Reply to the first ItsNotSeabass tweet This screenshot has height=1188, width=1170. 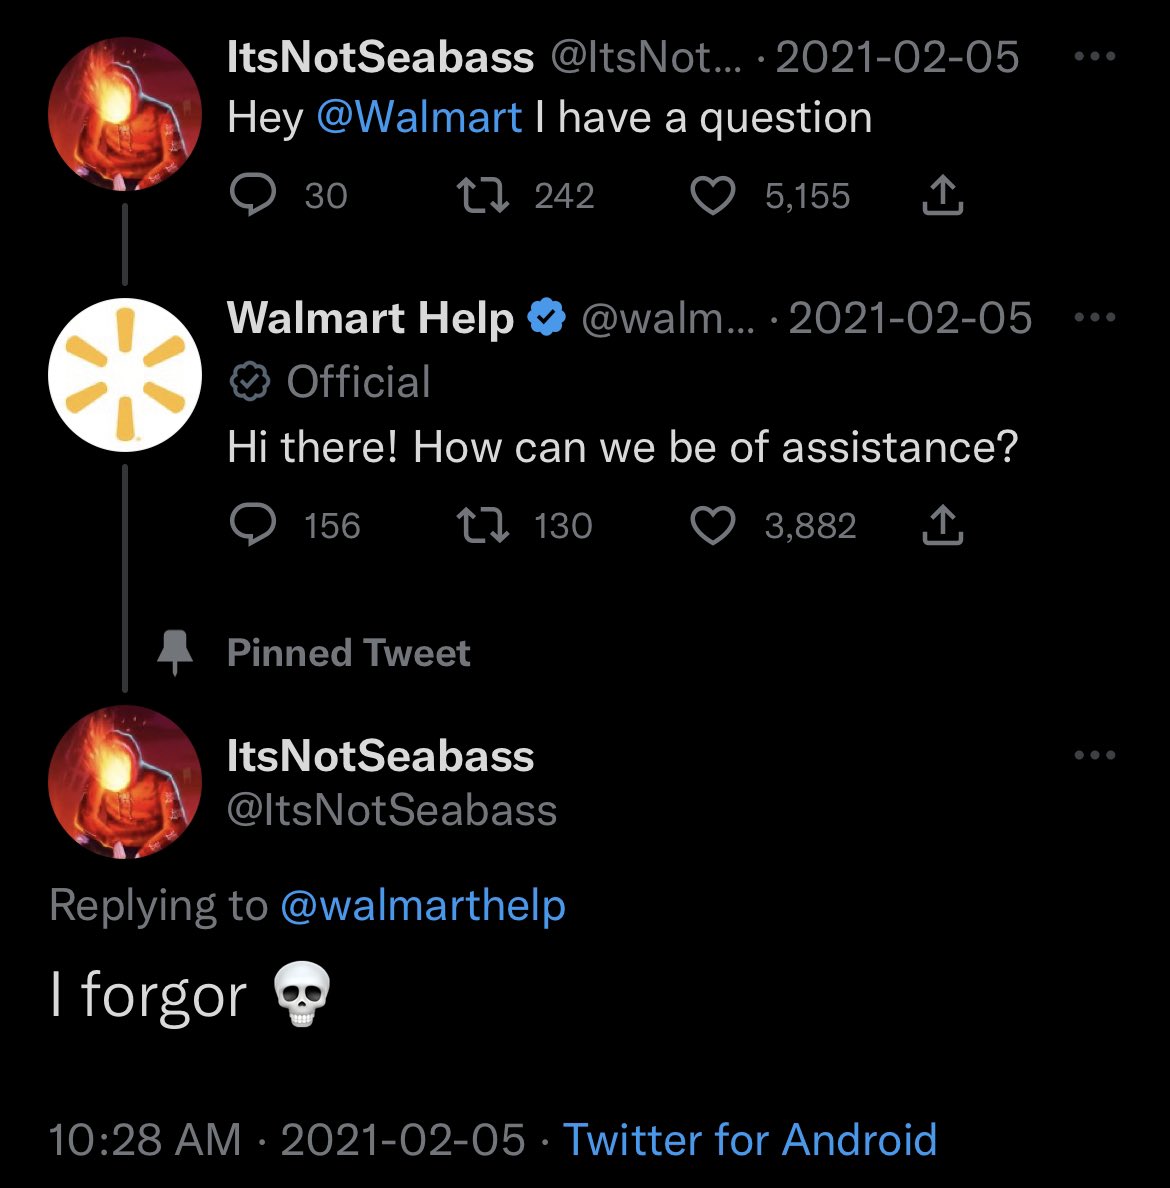point(253,196)
